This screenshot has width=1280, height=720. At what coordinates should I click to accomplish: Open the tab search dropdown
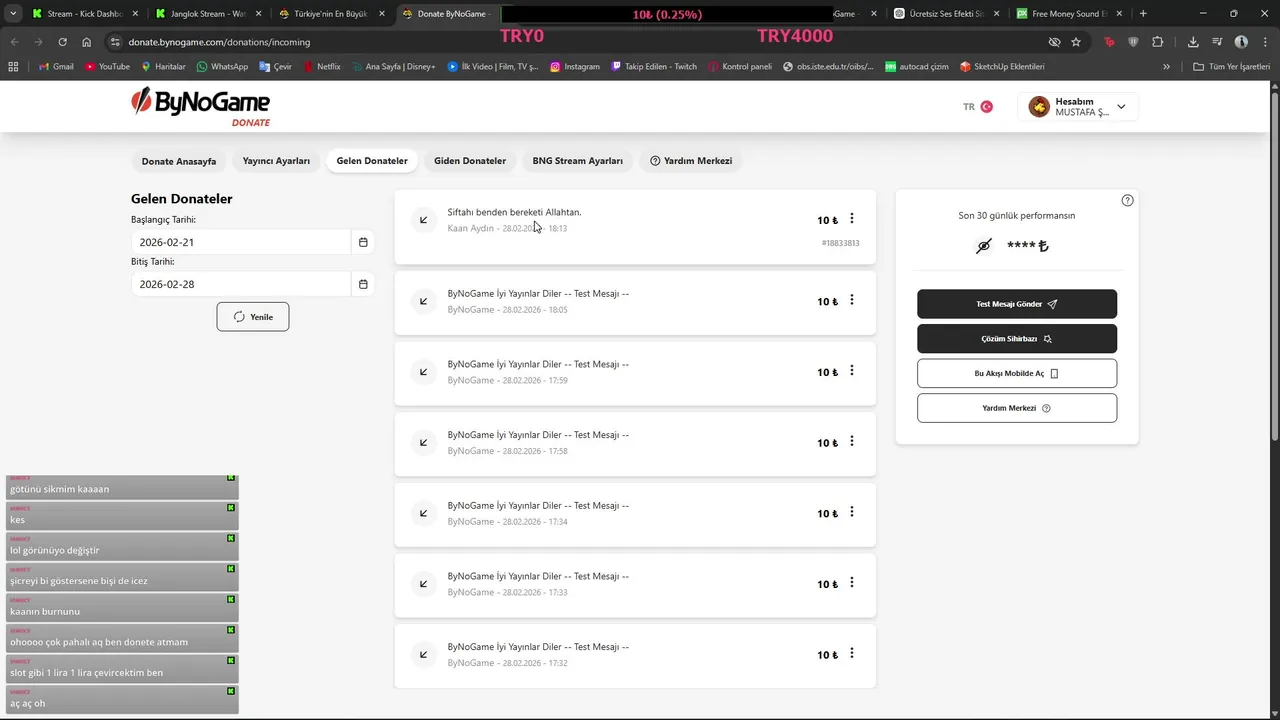(x=13, y=14)
